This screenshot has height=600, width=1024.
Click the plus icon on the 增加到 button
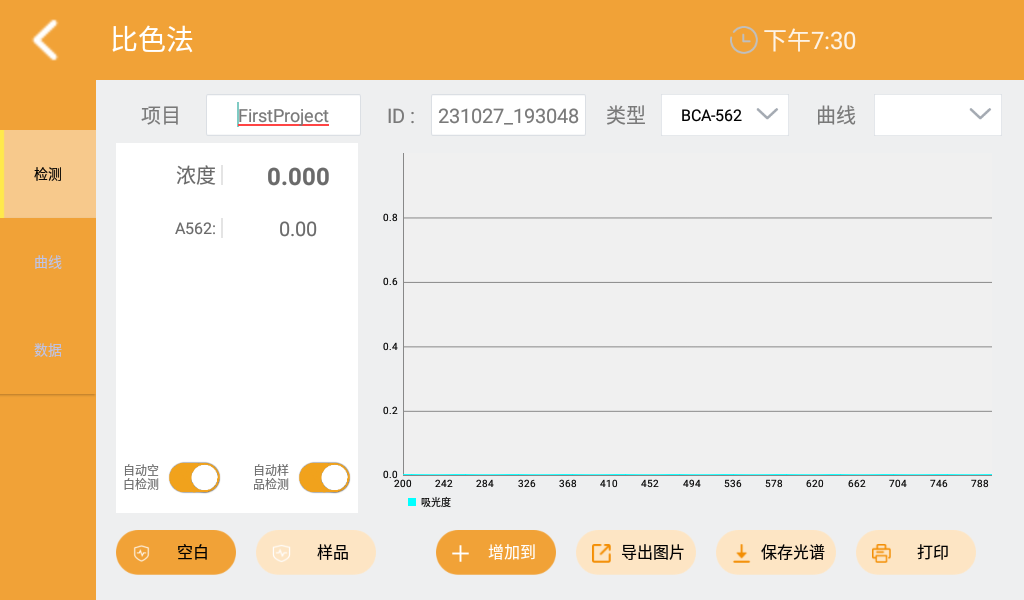(x=459, y=552)
